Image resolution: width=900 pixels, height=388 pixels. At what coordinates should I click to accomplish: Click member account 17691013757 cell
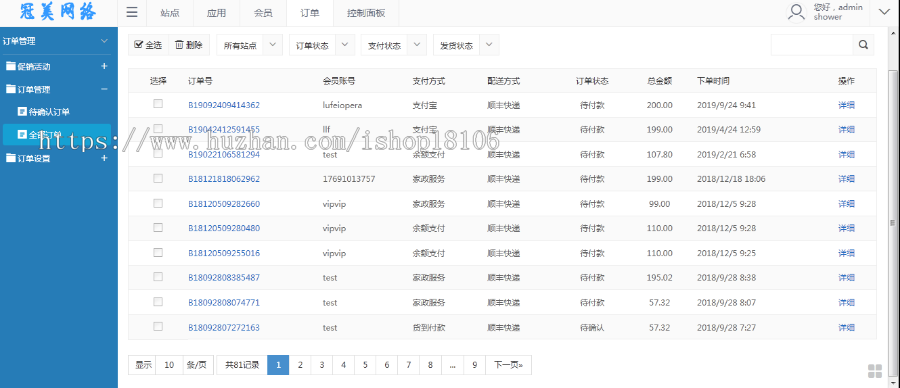(349, 179)
